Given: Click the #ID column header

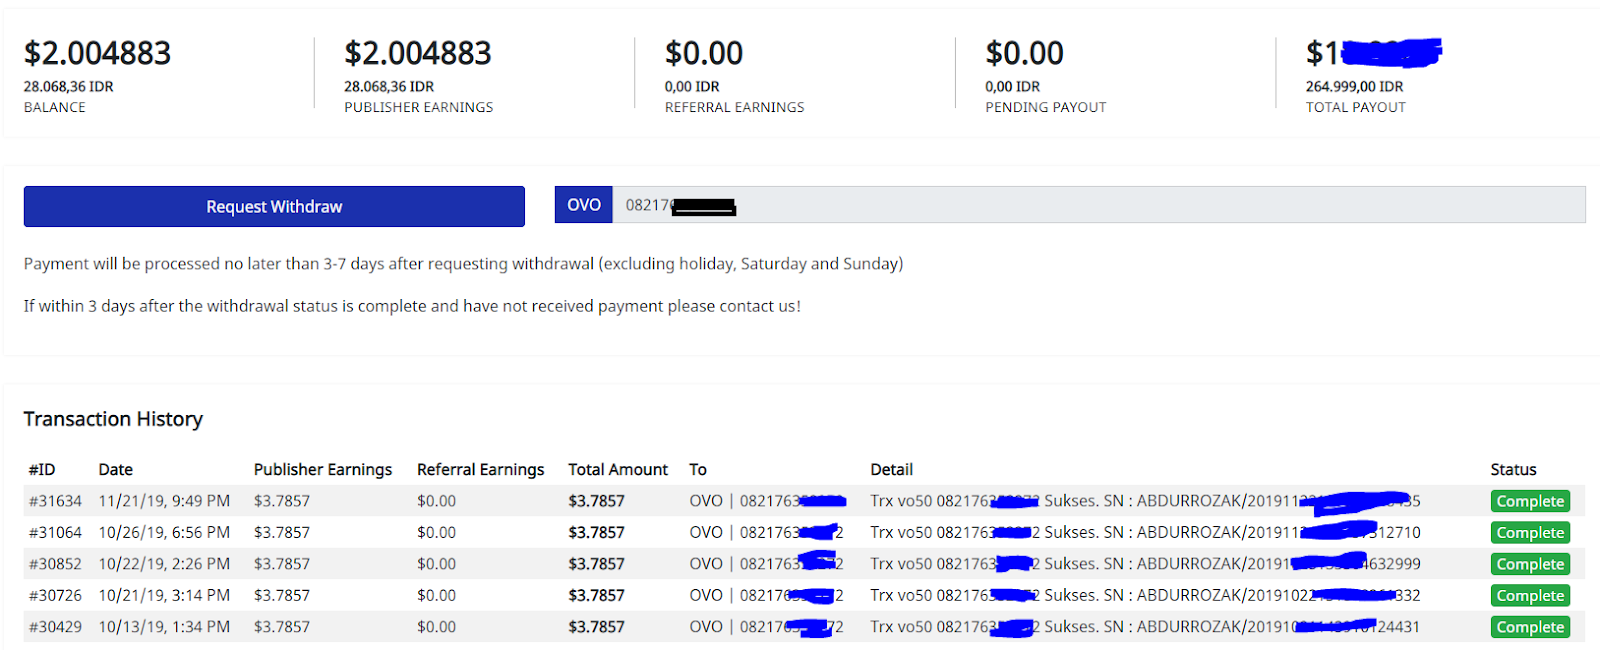Looking at the screenshot, I should (x=42, y=469).
